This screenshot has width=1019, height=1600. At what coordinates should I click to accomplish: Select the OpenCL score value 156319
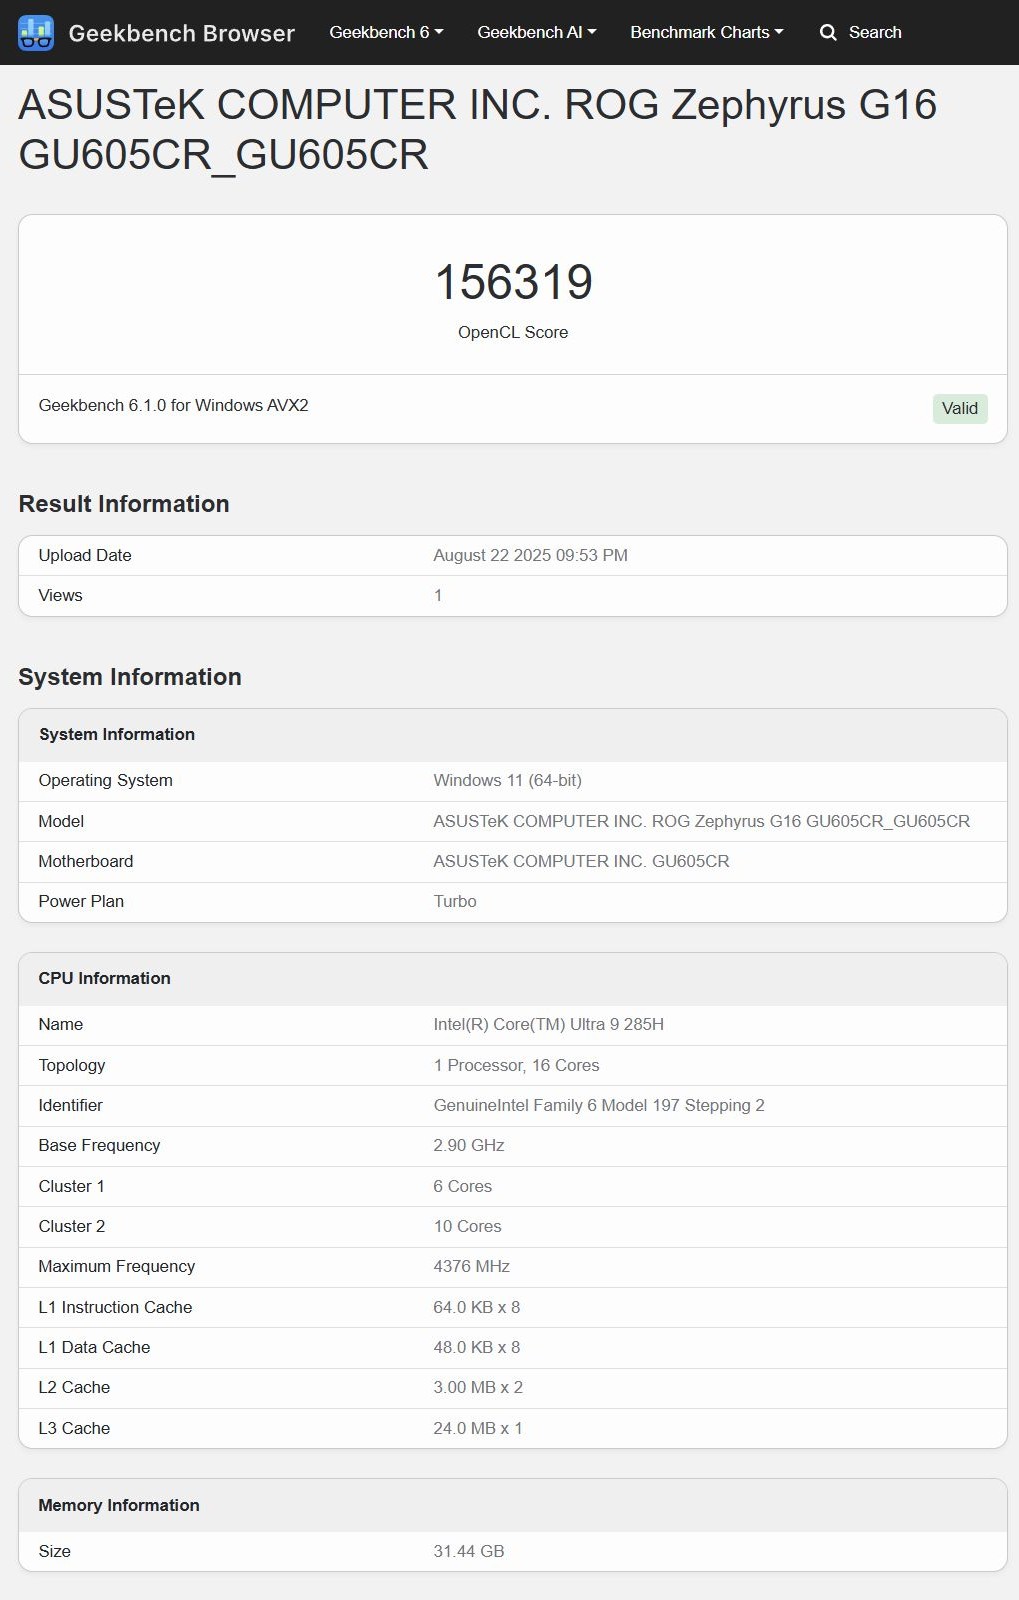click(513, 282)
